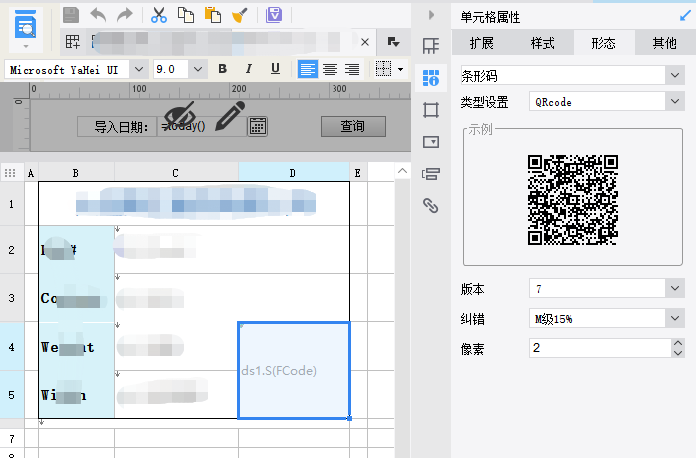
Task: Toggle bold formatting
Action: tap(223, 69)
